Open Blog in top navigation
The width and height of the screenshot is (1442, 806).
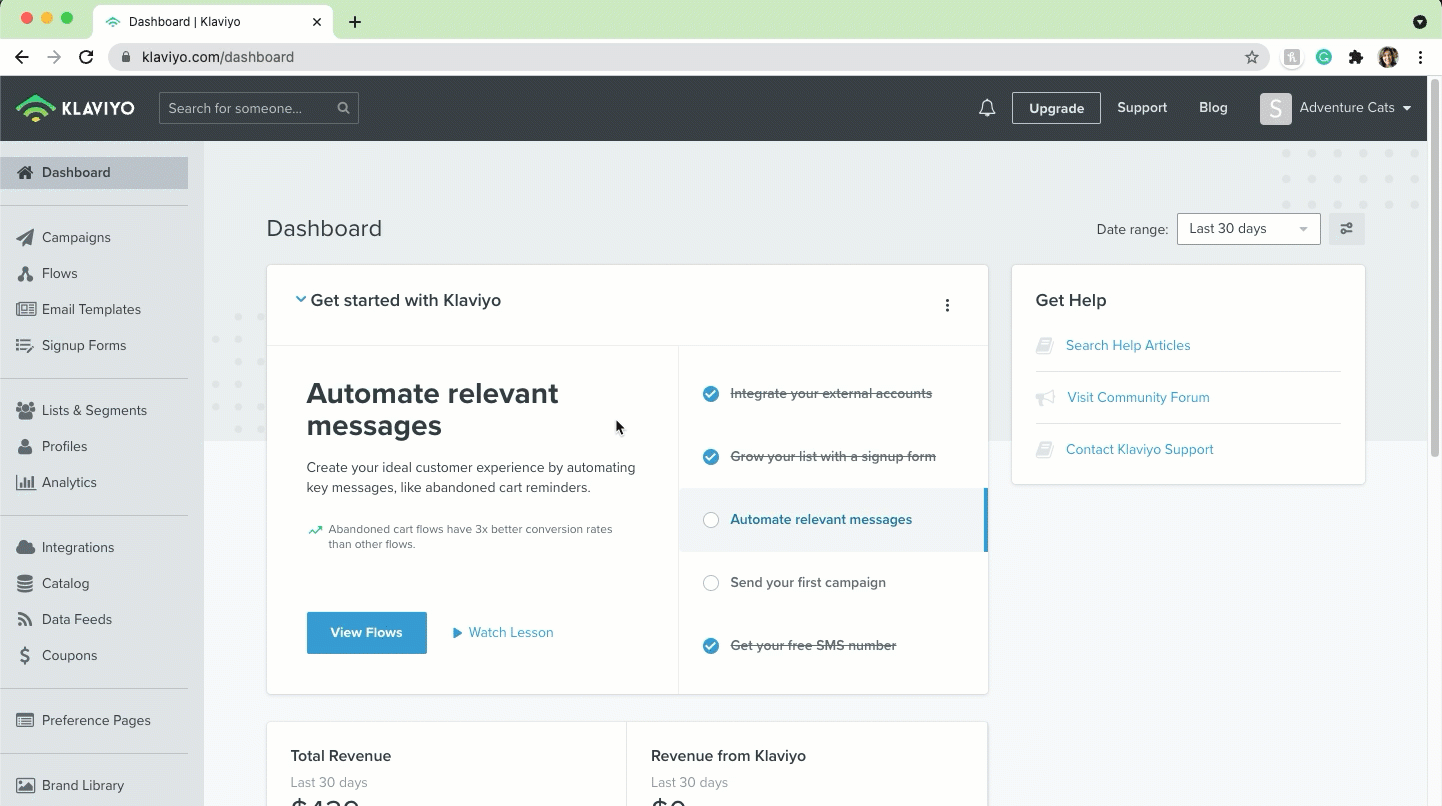tap(1213, 108)
